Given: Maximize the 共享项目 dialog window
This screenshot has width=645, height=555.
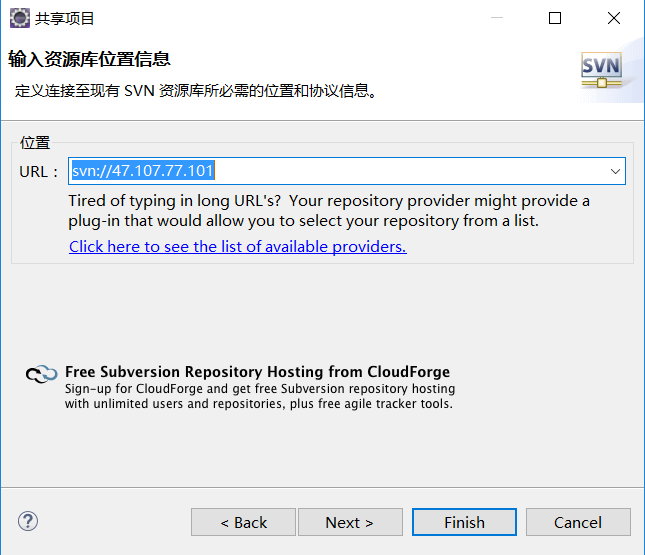Looking at the screenshot, I should tap(555, 18).
